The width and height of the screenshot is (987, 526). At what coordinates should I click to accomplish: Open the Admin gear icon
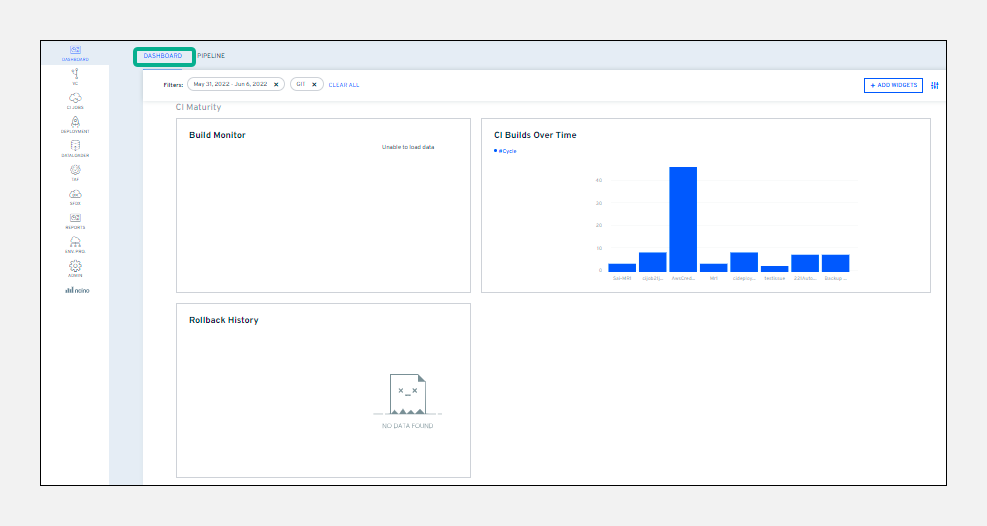pyautogui.click(x=75, y=266)
